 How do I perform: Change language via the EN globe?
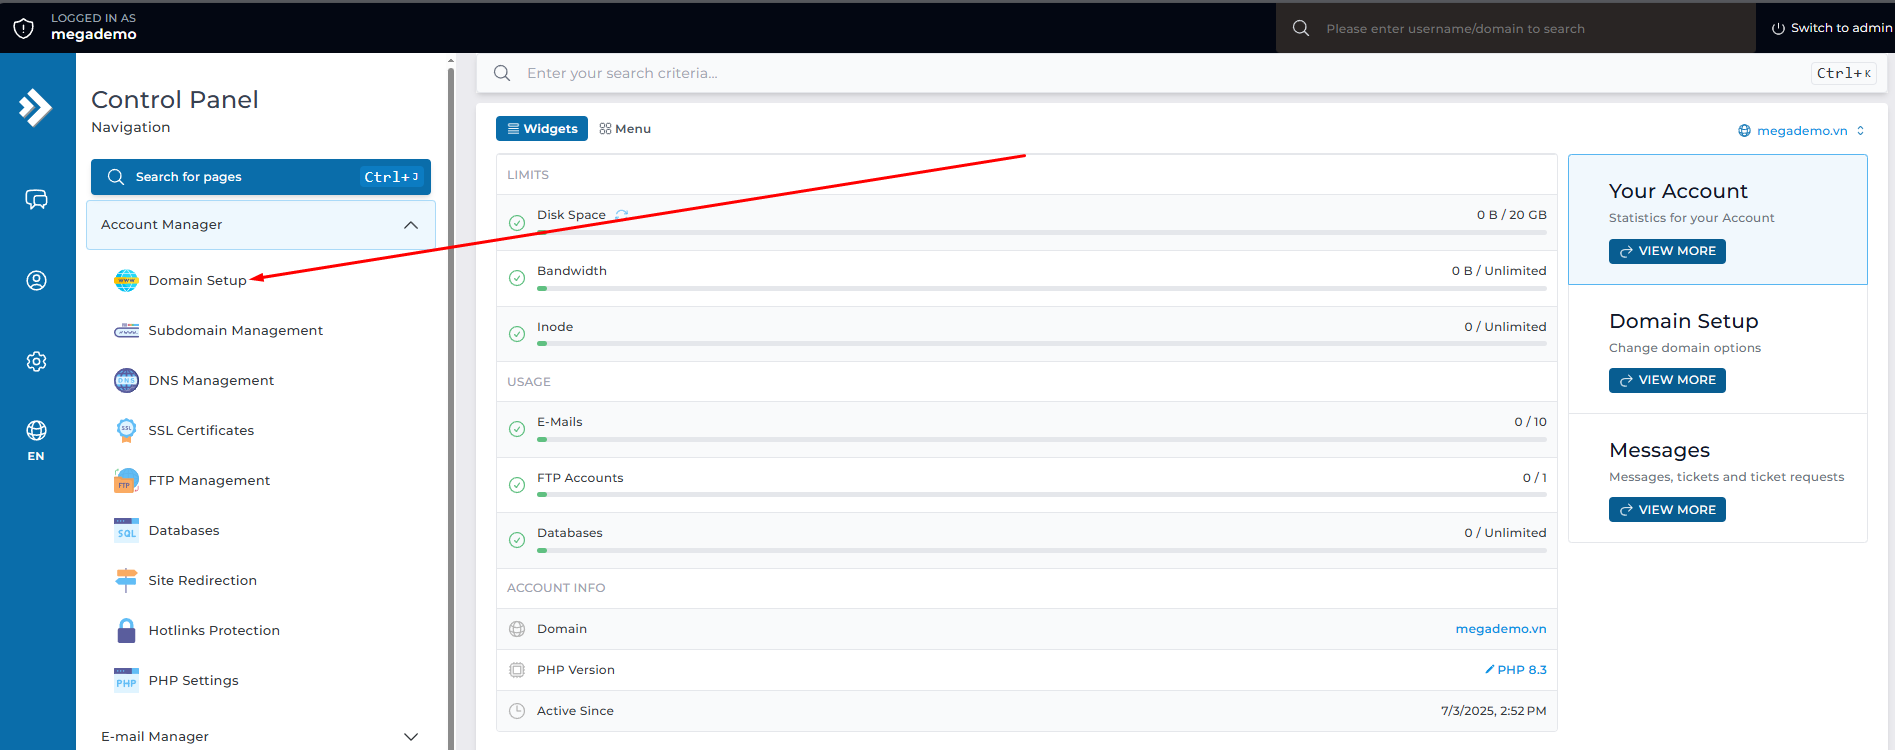pos(36,439)
